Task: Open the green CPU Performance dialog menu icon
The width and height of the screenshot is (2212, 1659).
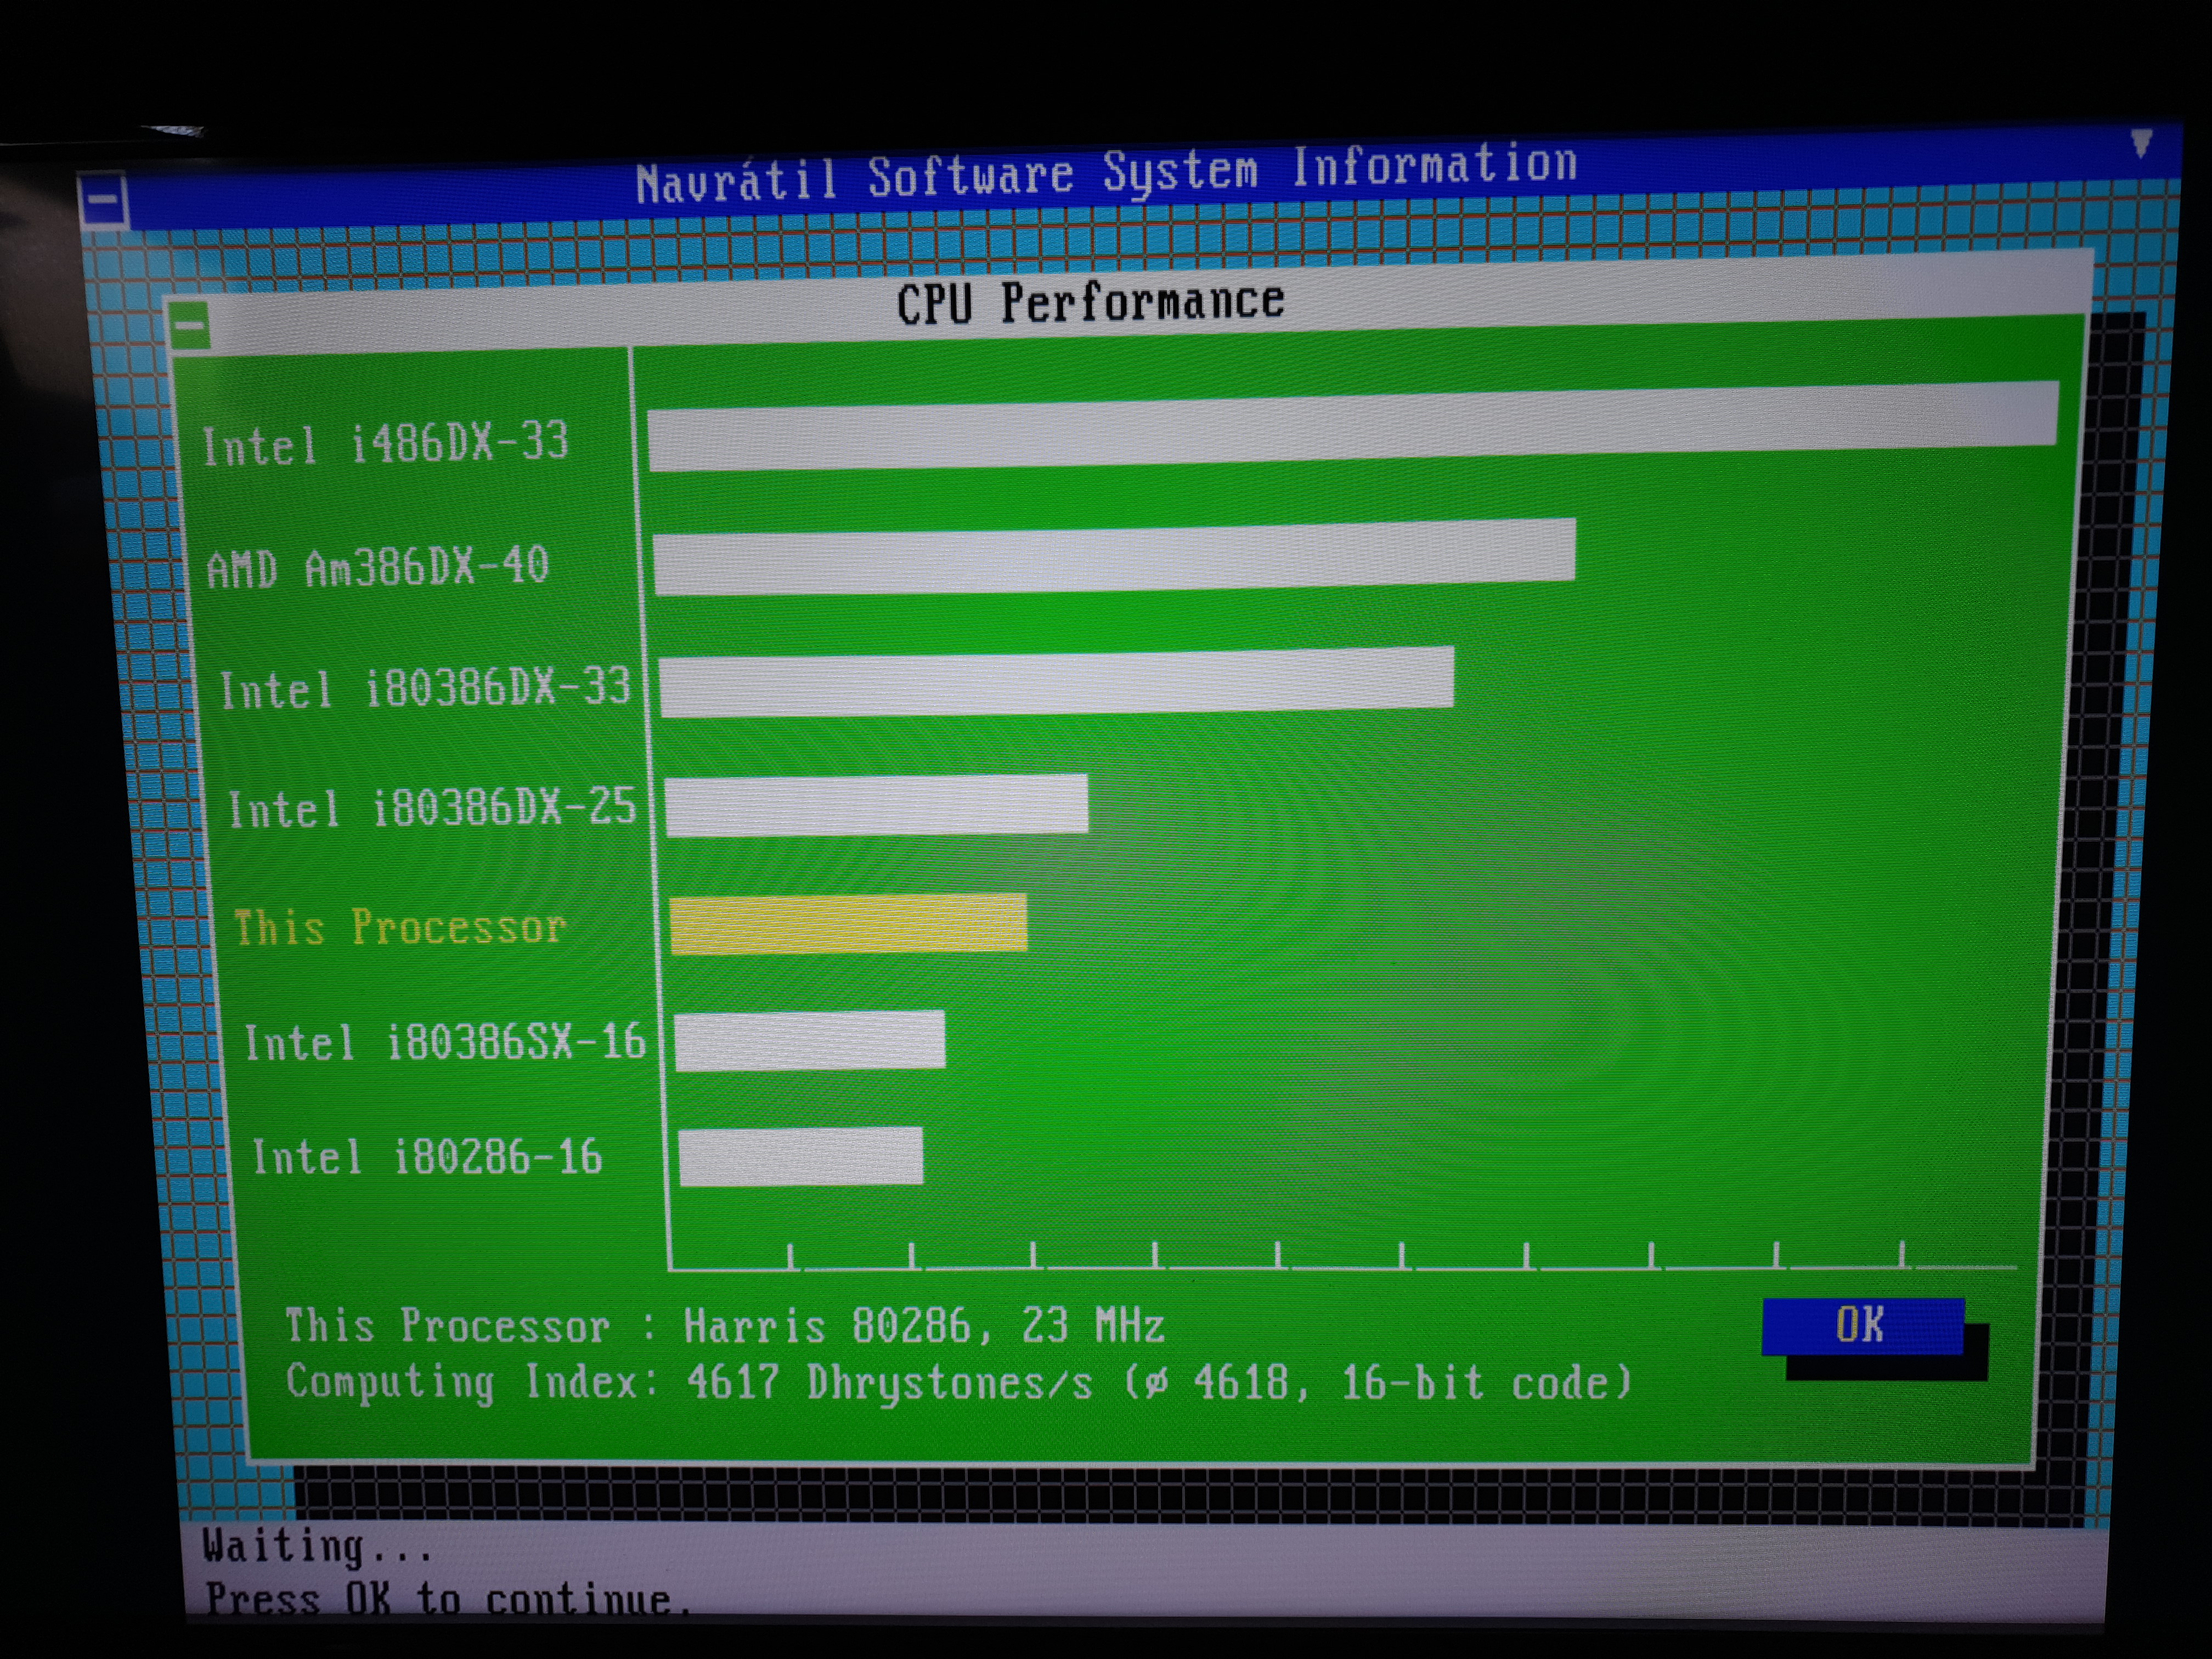Action: coord(190,326)
